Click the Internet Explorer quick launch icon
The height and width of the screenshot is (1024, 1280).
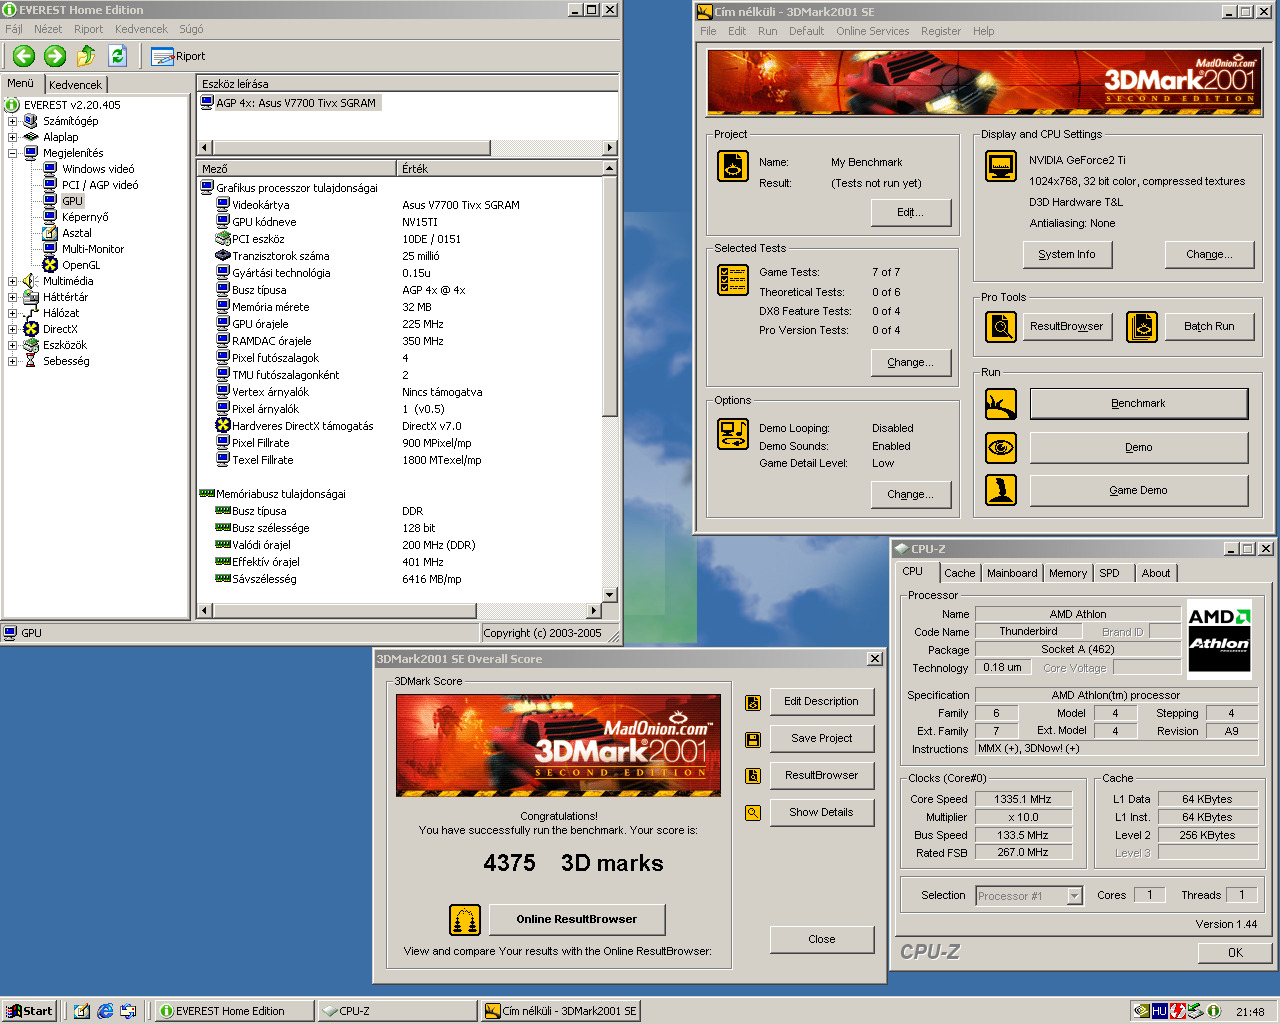point(105,1011)
